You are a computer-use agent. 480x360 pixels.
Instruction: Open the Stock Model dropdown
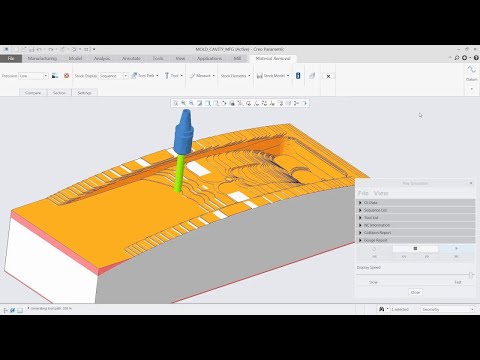click(x=273, y=76)
